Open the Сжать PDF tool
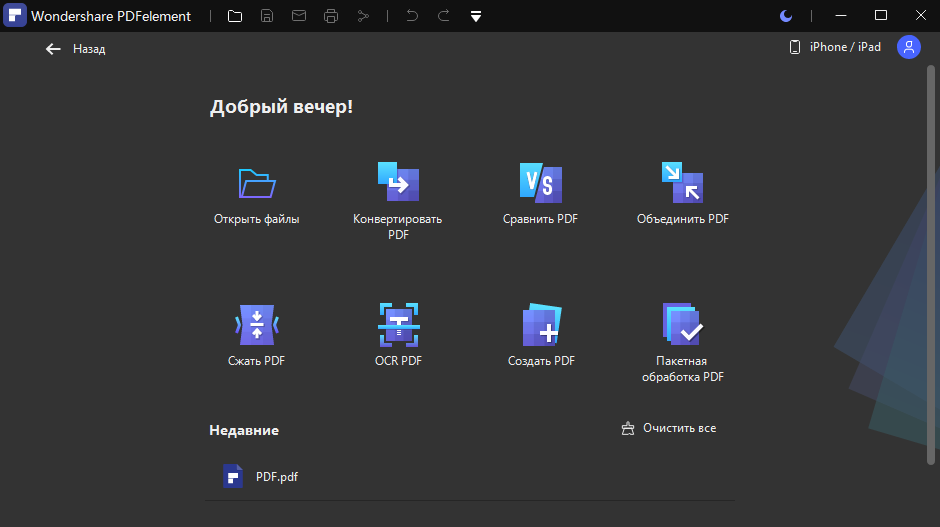 coord(257,335)
